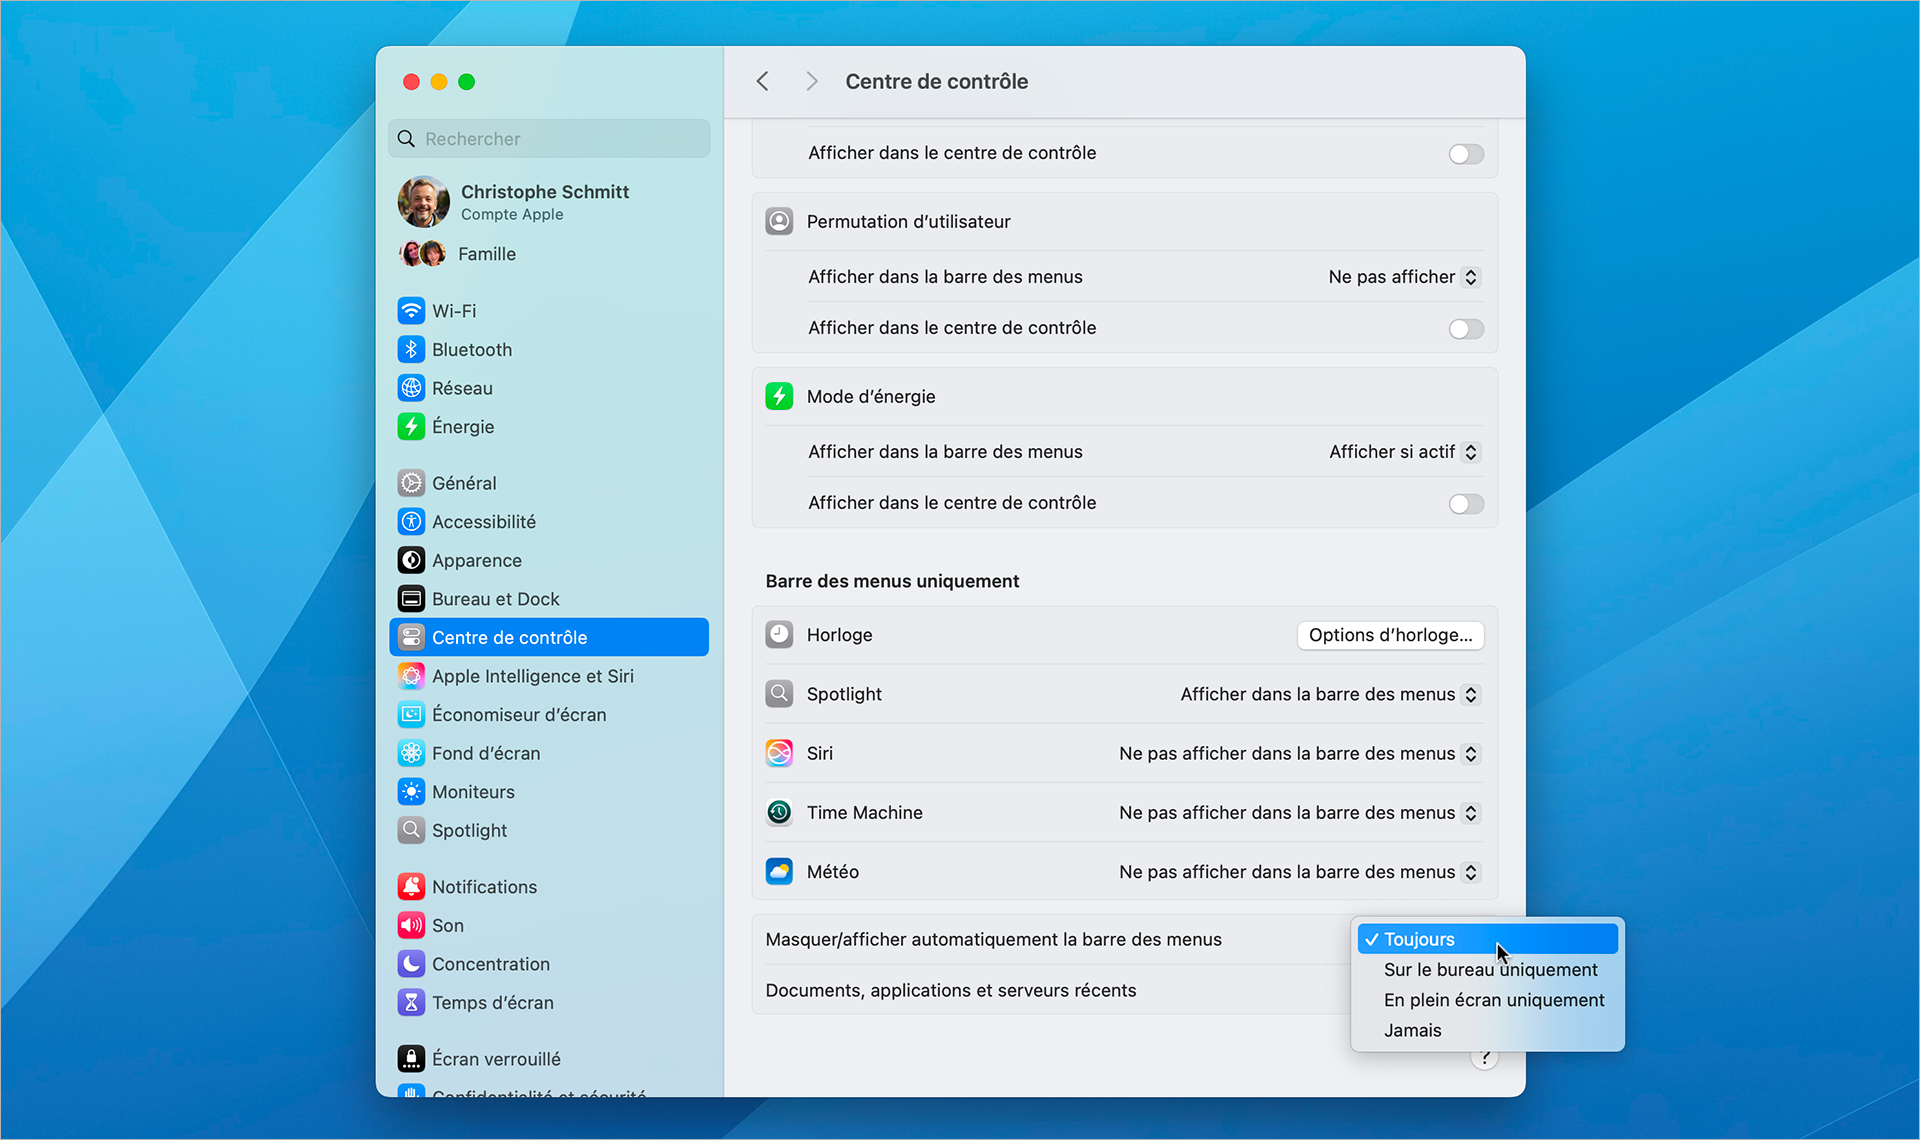Open the Wi-Fi settings pane
The height and width of the screenshot is (1140, 1920).
453,310
